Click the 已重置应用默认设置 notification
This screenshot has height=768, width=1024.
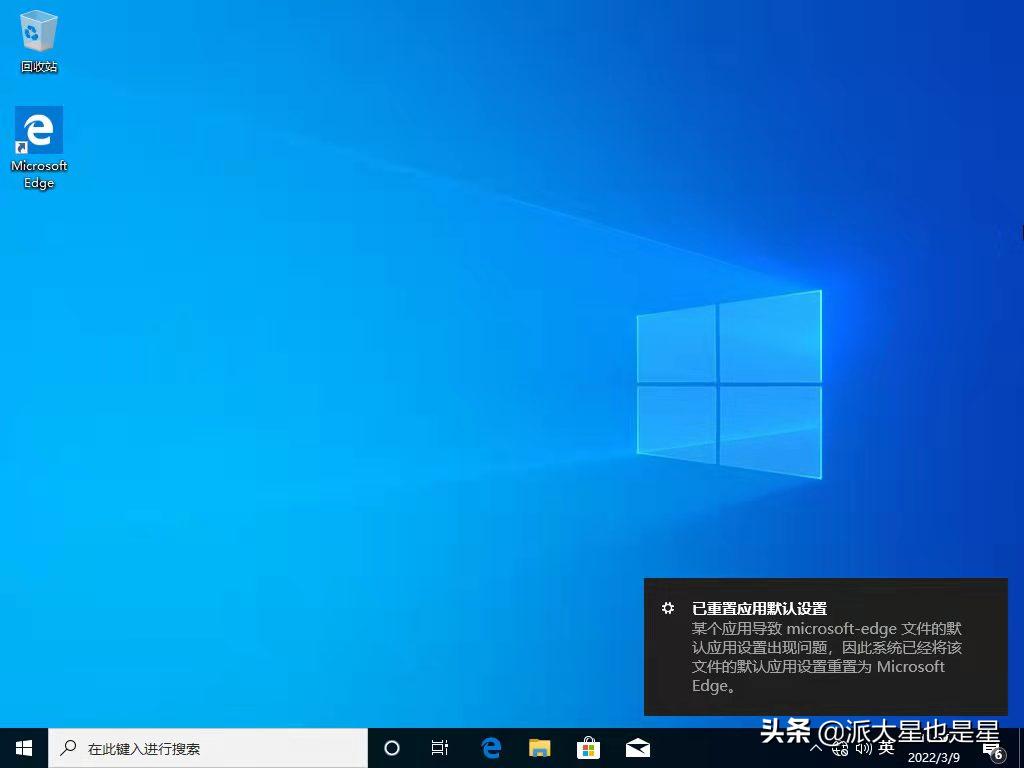pyautogui.click(x=761, y=608)
